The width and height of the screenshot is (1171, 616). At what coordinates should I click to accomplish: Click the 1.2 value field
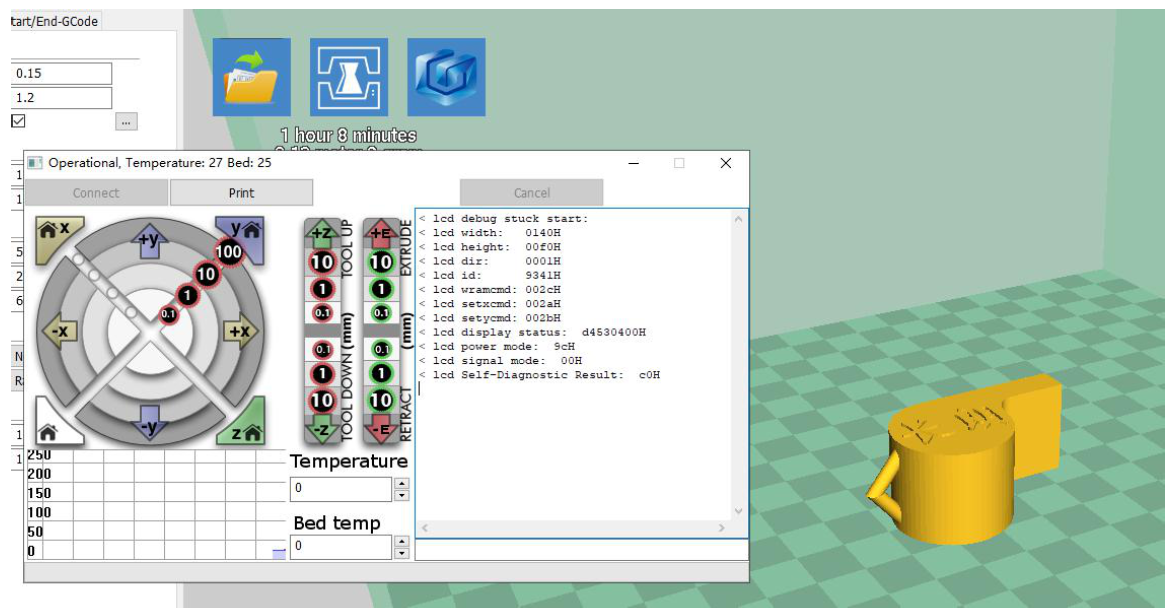[61, 97]
